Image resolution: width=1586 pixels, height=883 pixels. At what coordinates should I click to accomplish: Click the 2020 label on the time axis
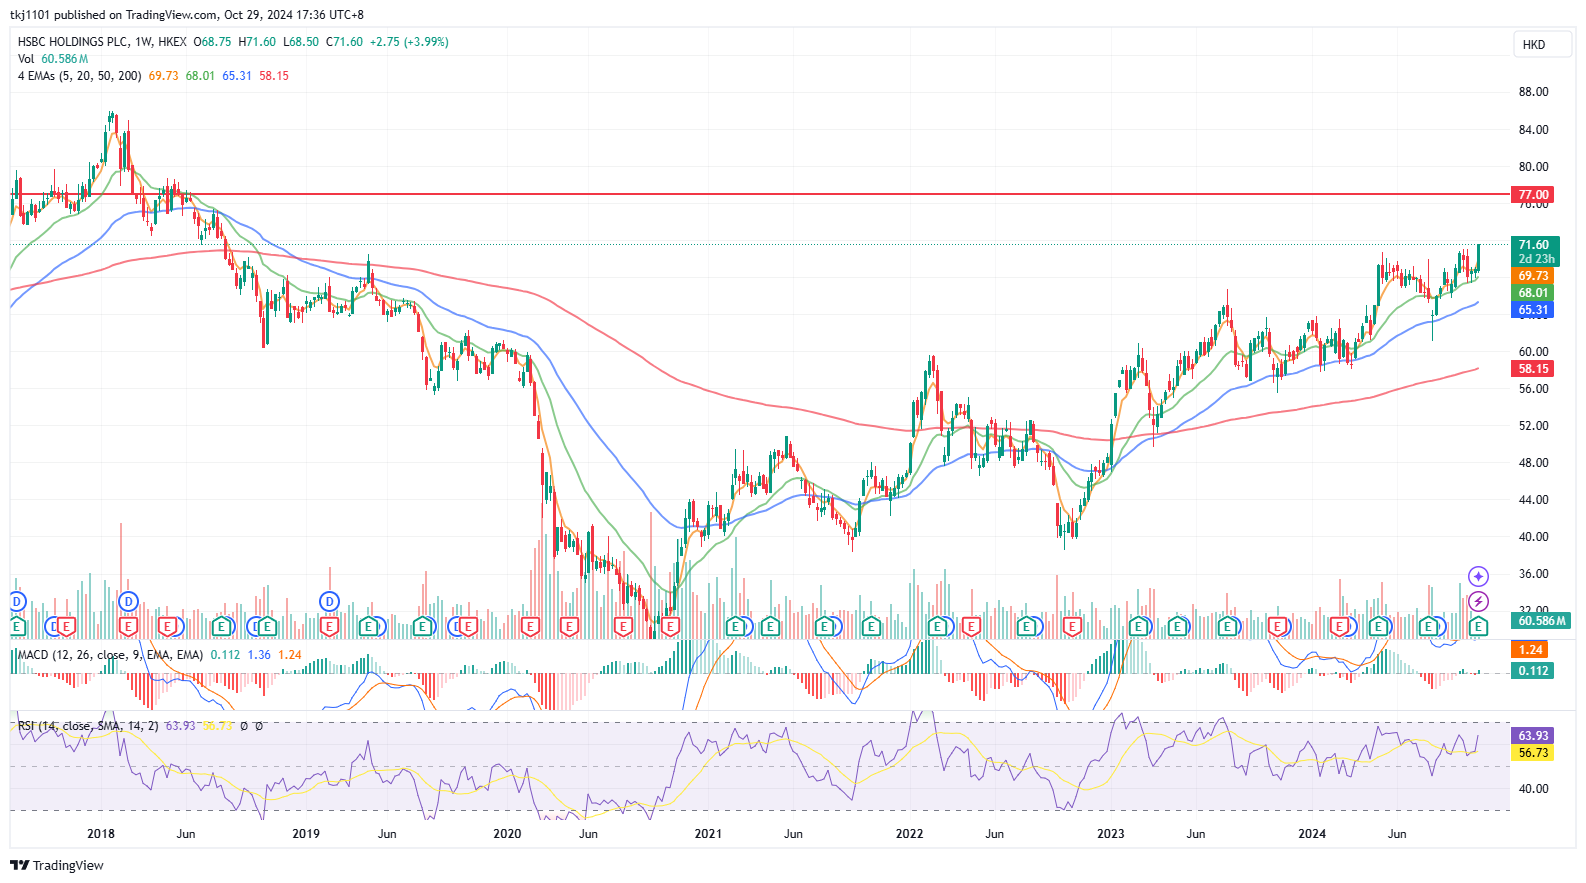click(x=507, y=834)
